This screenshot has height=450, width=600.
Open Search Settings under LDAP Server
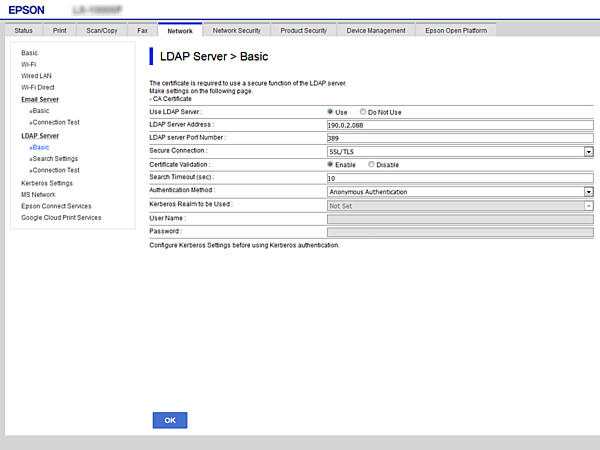[56, 158]
